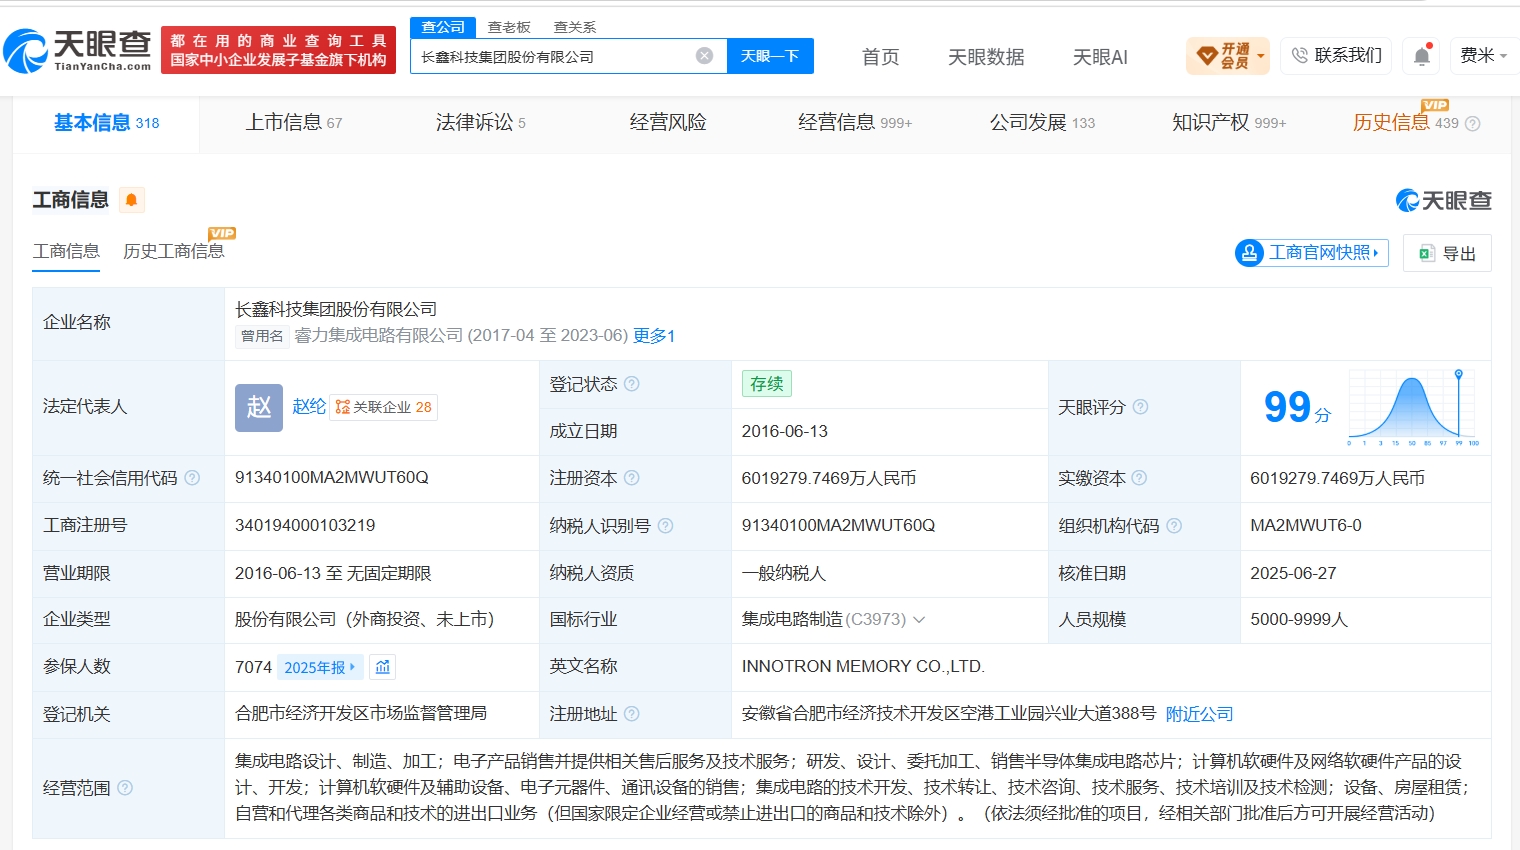The height and width of the screenshot is (850, 1520).
Task: Click the help icon next to 注册地址
Action: pos(632,714)
